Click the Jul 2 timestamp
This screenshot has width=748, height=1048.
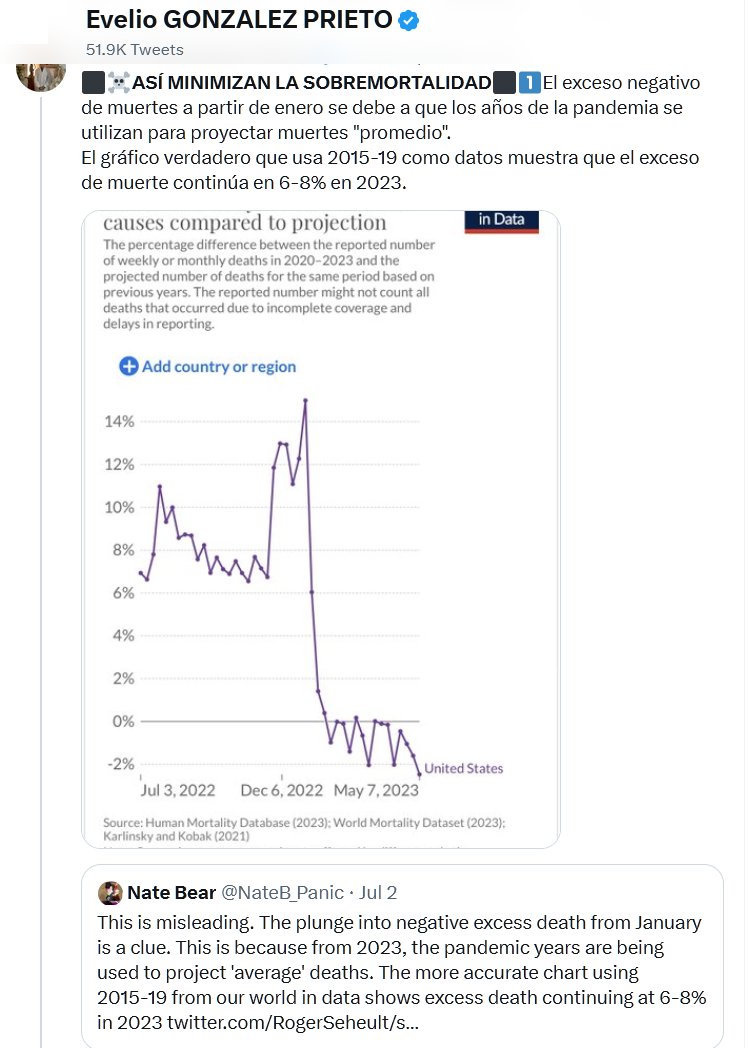click(378, 892)
